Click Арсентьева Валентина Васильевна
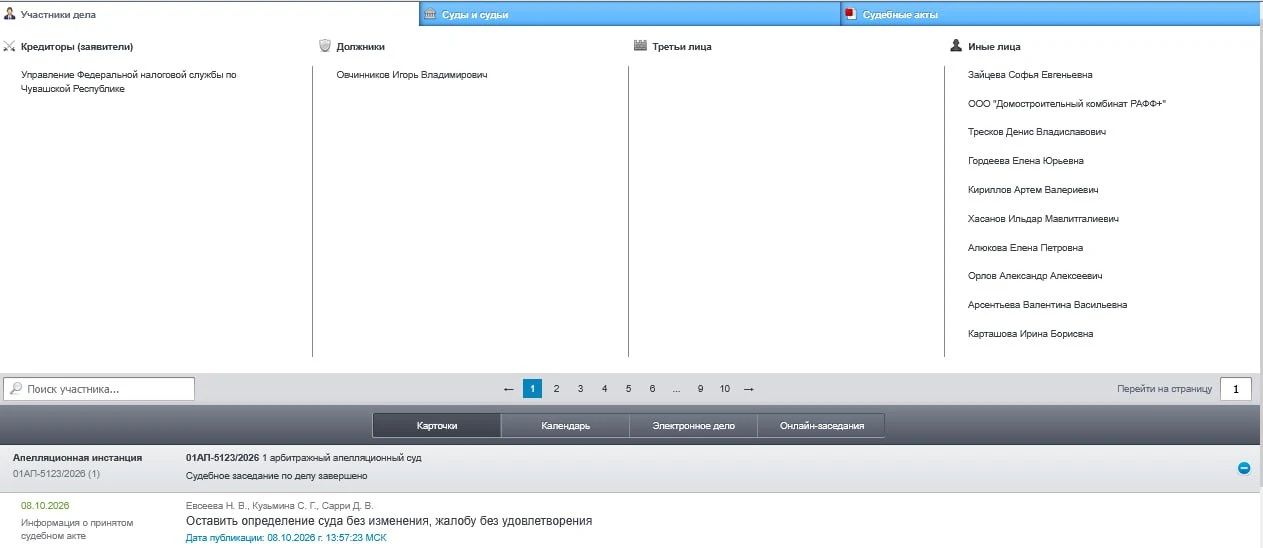Image resolution: width=1263 pixels, height=548 pixels. click(x=1047, y=305)
